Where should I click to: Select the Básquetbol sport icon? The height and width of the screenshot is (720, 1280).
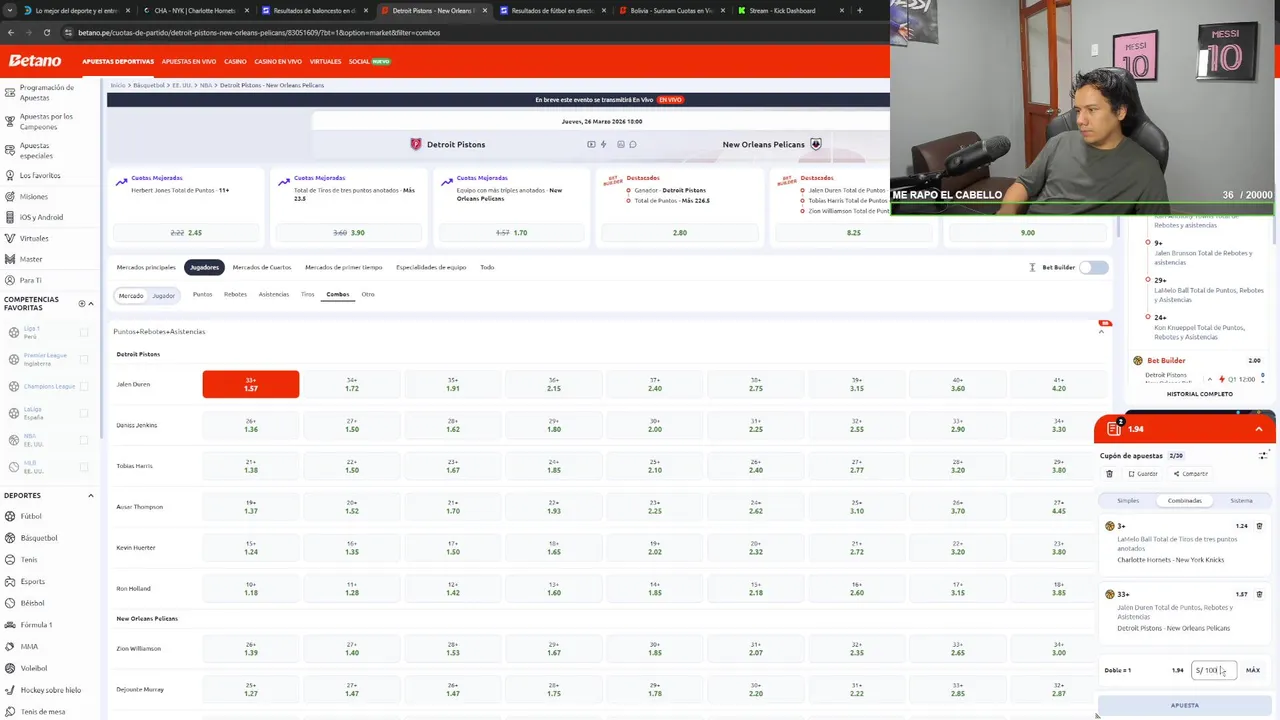click(x=9, y=538)
